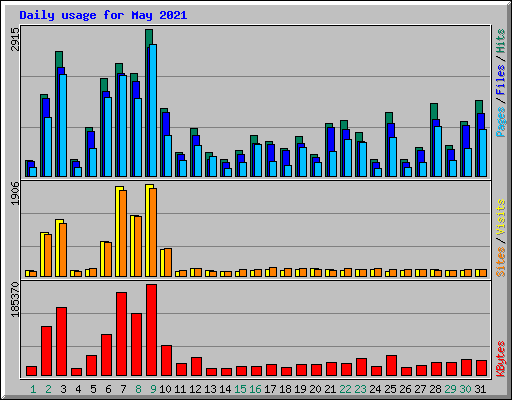Click day 12 on the x-axis
Viewport: 512px width, 400px height.
[195, 389]
